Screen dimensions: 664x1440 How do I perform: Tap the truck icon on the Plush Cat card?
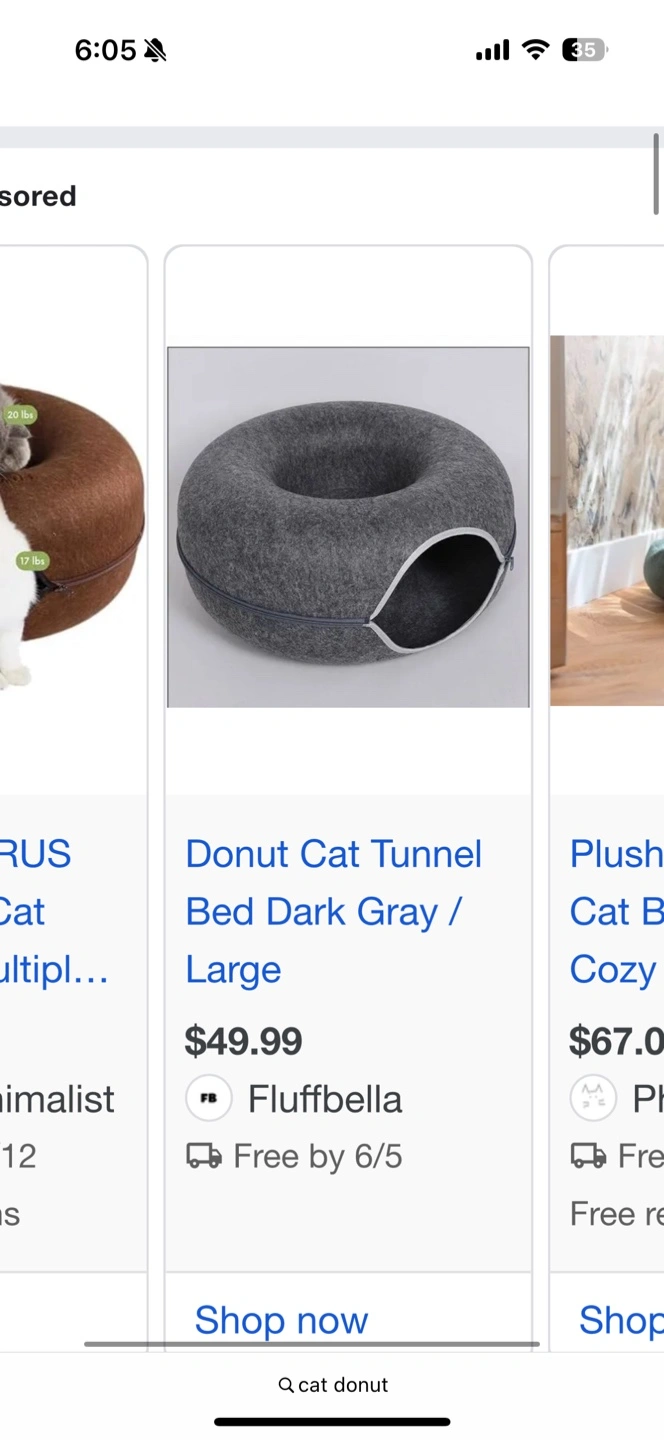click(x=588, y=1157)
